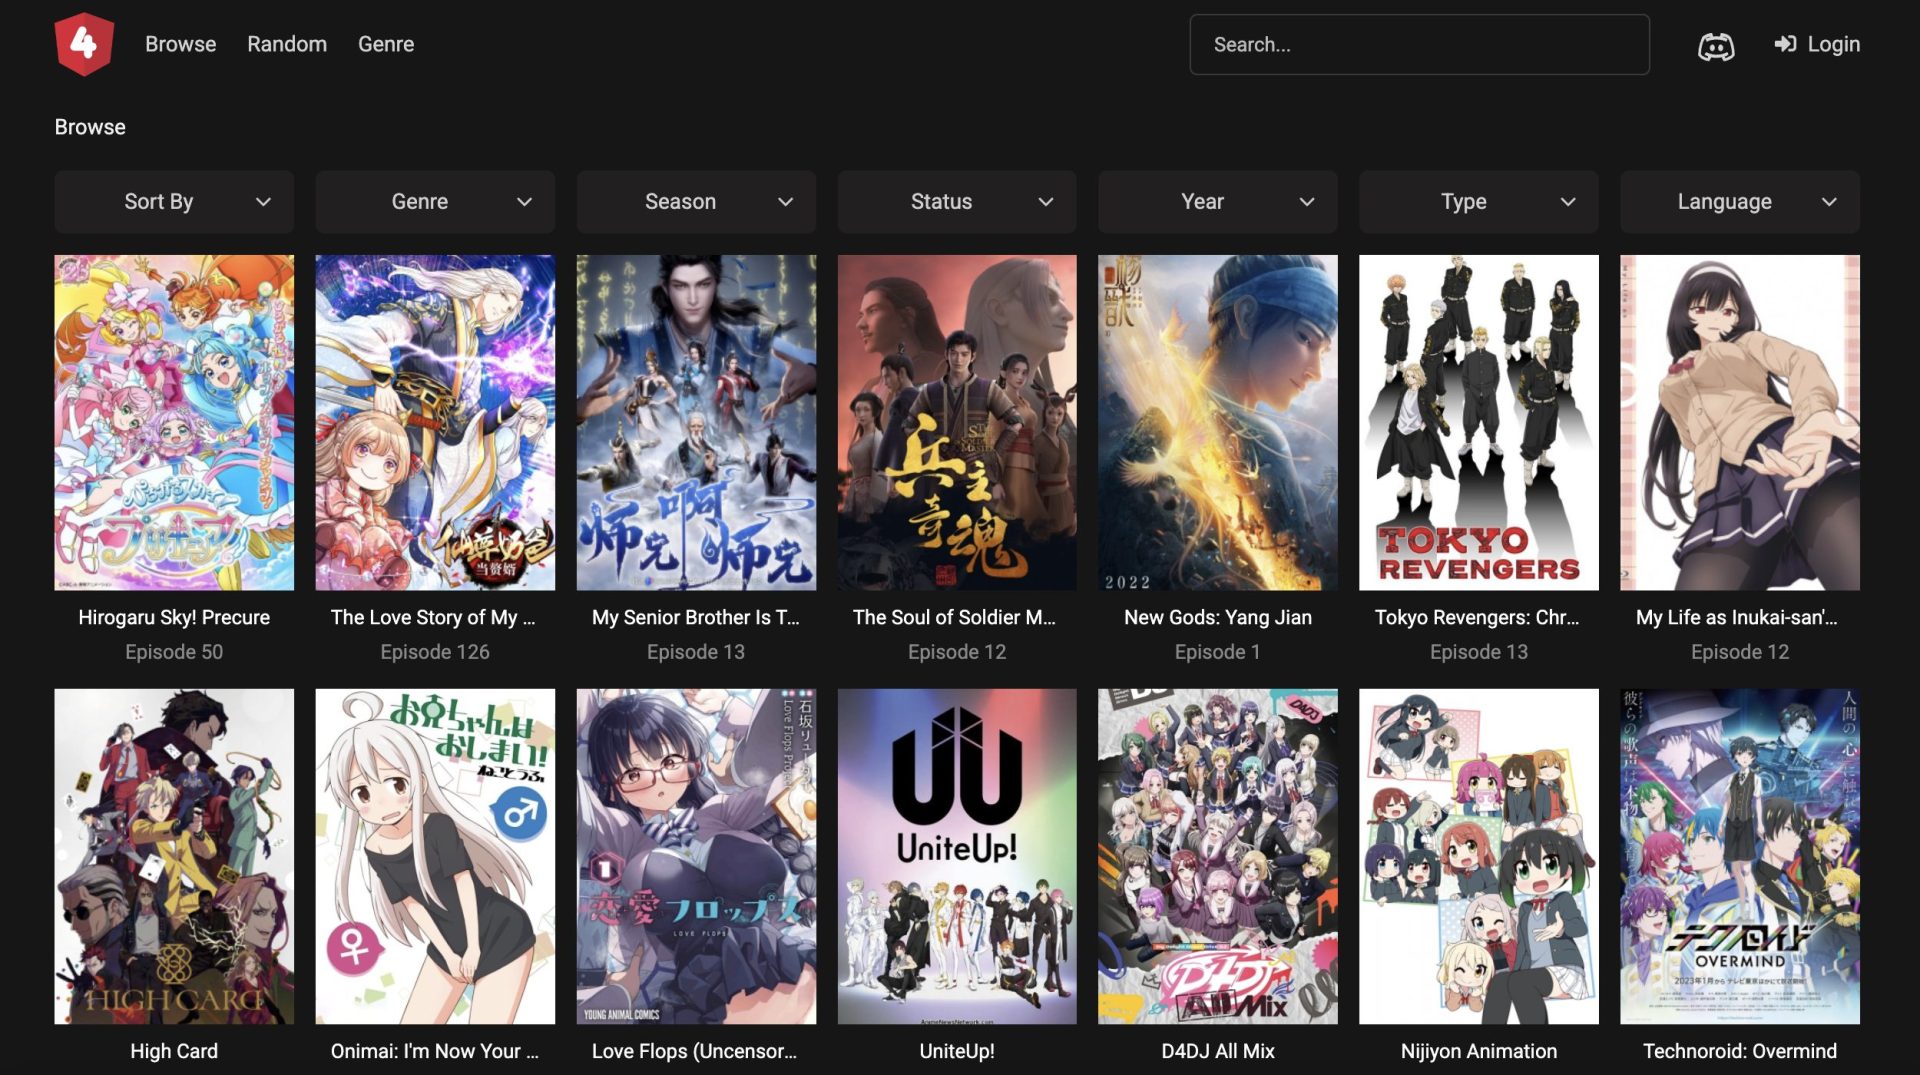This screenshot has width=1920, height=1075.
Task: Focus the Search input field
Action: point(1419,44)
